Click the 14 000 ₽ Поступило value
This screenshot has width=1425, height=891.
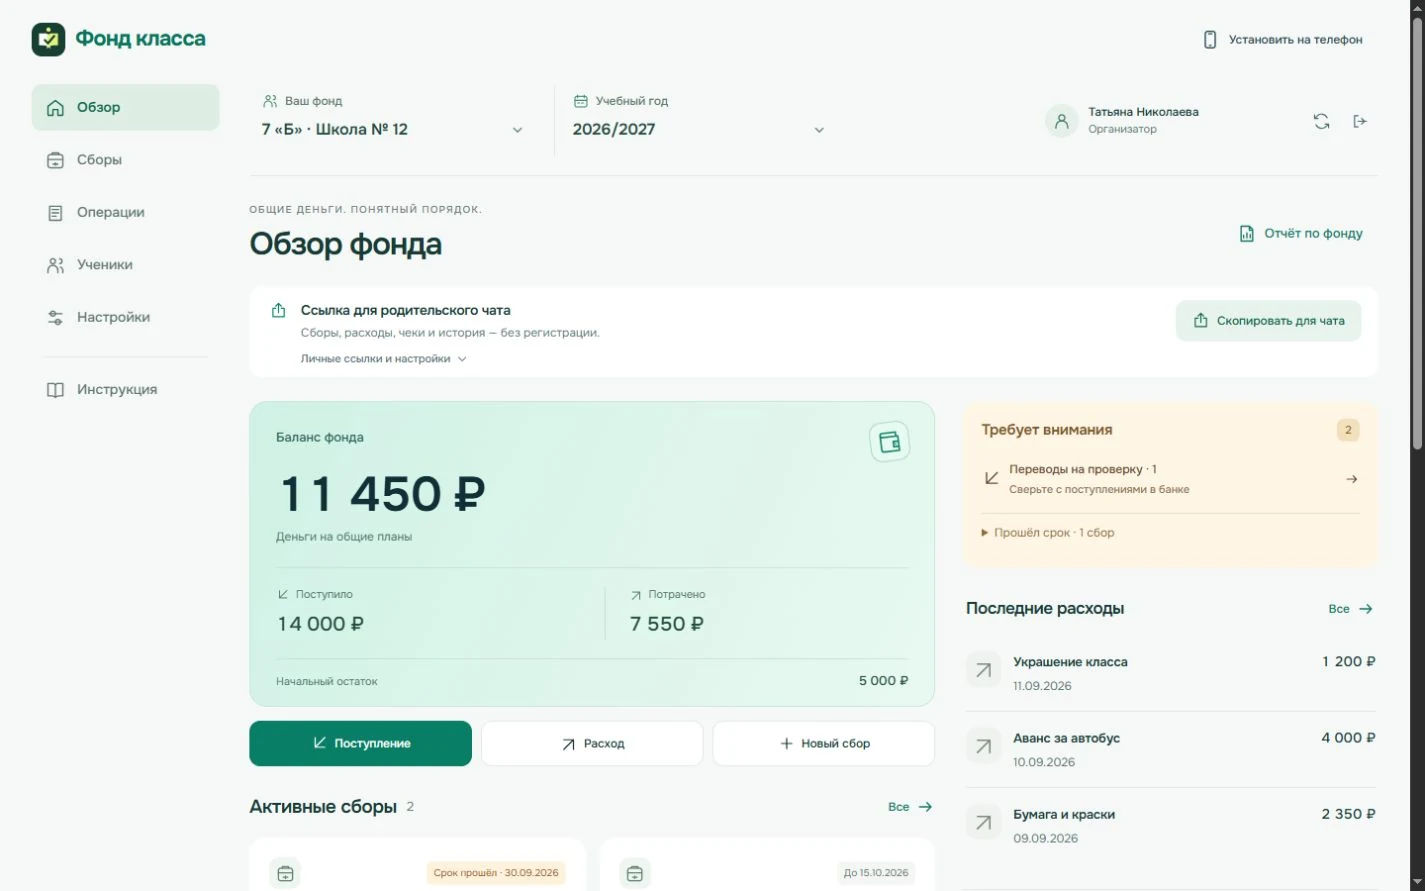320,624
